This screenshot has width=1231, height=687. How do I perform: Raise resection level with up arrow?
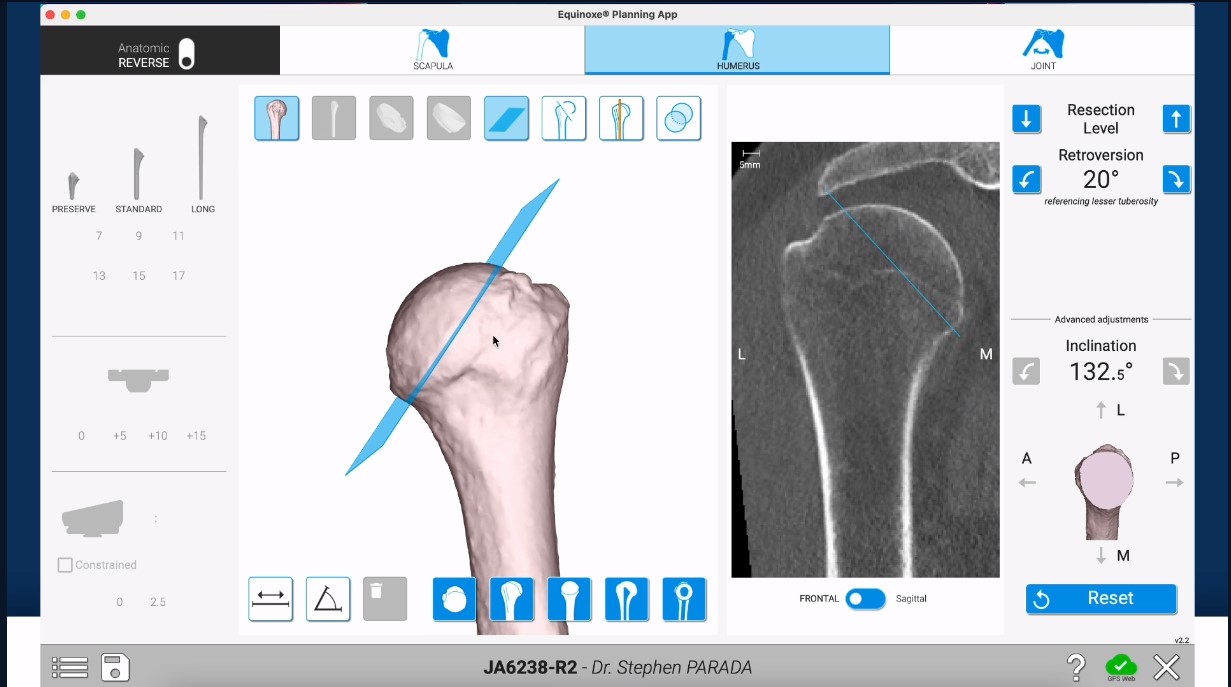coord(1176,119)
